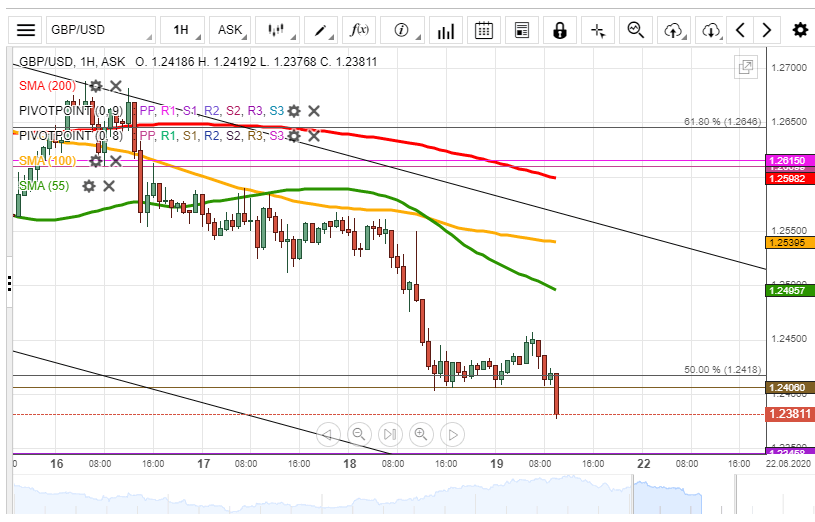Click the magnifier zoom chart tool
Screen dimensions: 815x522
click(636, 30)
